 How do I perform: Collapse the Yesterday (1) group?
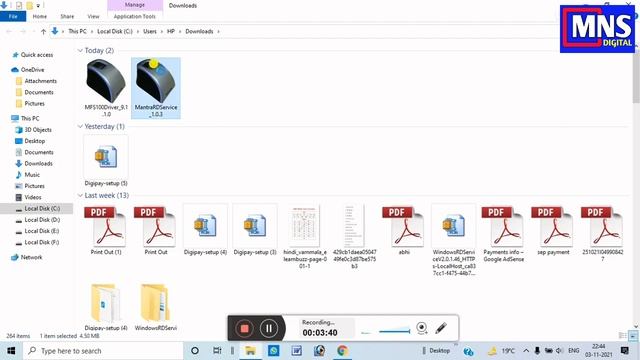[80, 127]
